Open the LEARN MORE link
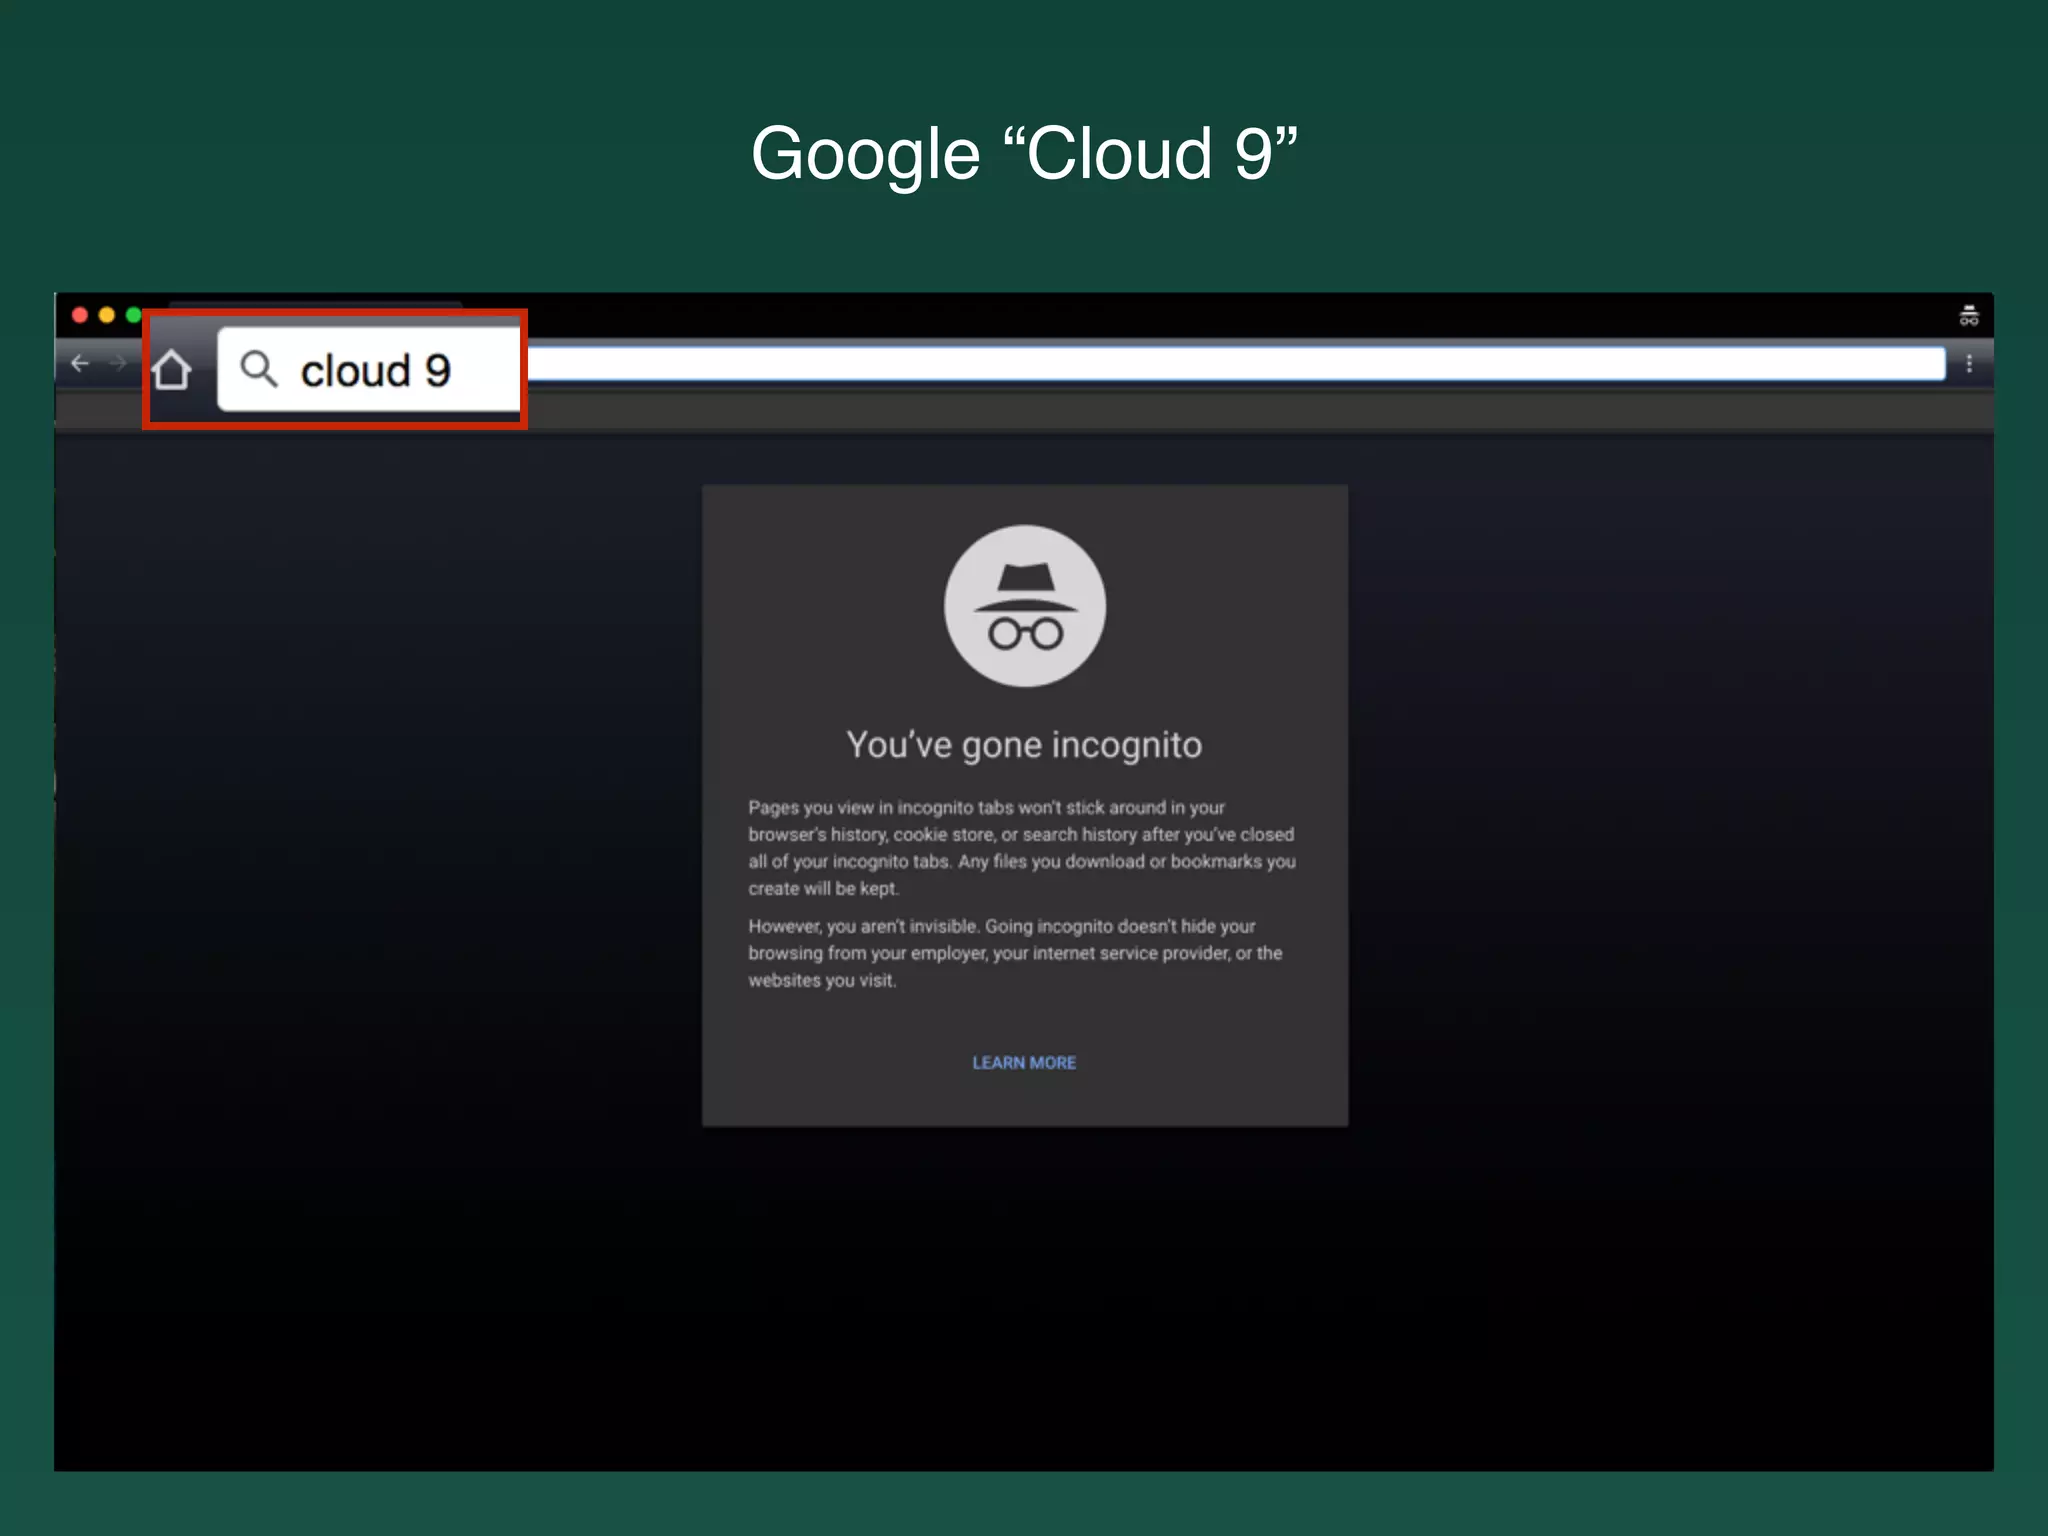Image resolution: width=2048 pixels, height=1536 pixels. pyautogui.click(x=1024, y=1062)
